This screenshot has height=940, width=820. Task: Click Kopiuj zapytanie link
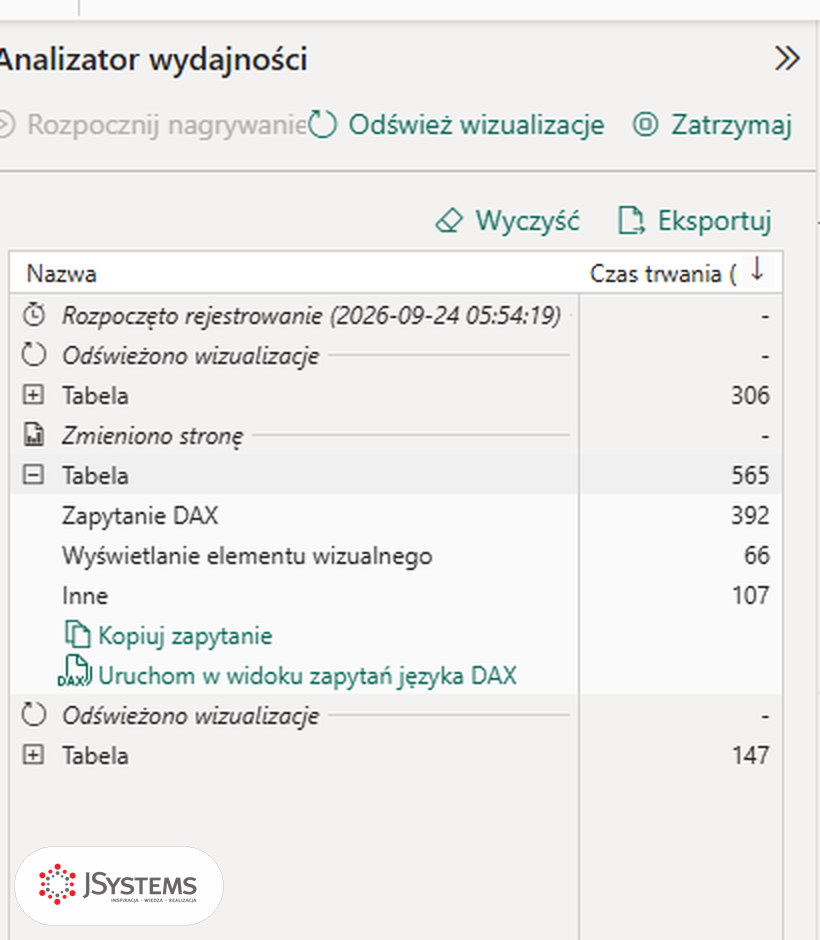185,636
